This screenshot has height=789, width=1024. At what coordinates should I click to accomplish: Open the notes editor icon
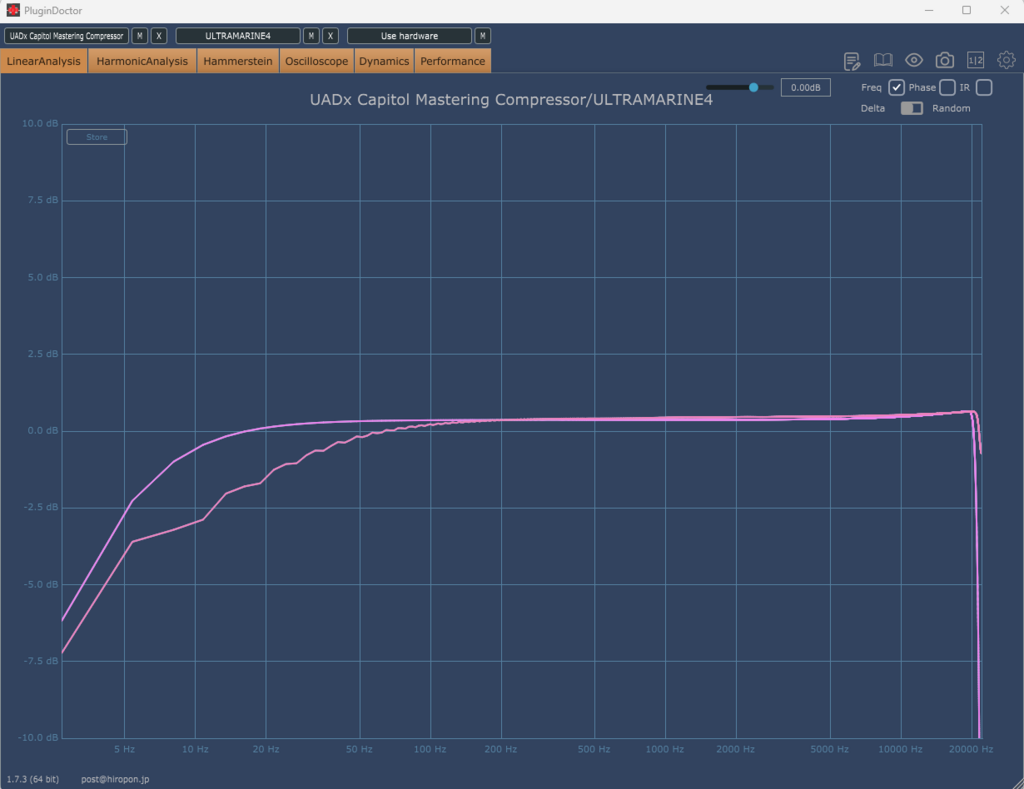pos(852,61)
